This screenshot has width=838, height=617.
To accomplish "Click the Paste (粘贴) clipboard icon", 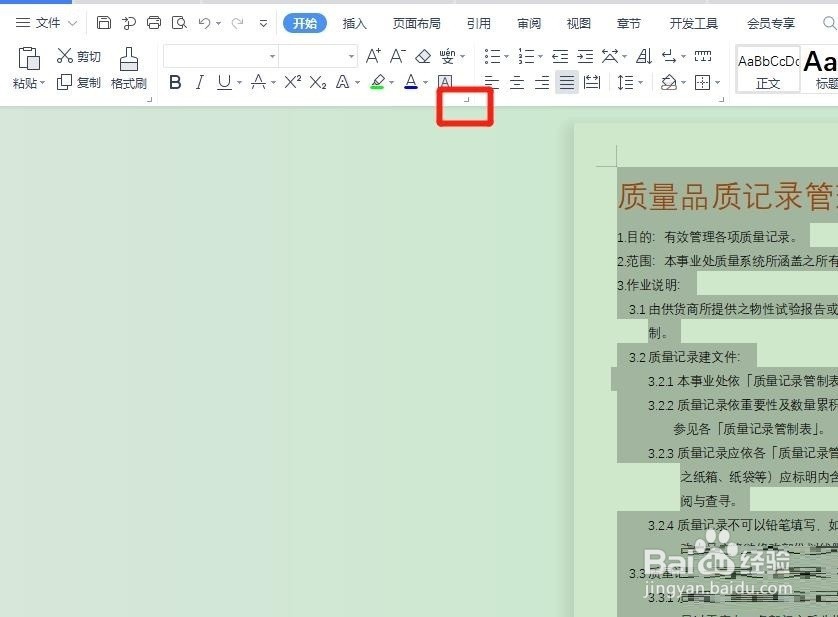I will pyautogui.click(x=29, y=58).
